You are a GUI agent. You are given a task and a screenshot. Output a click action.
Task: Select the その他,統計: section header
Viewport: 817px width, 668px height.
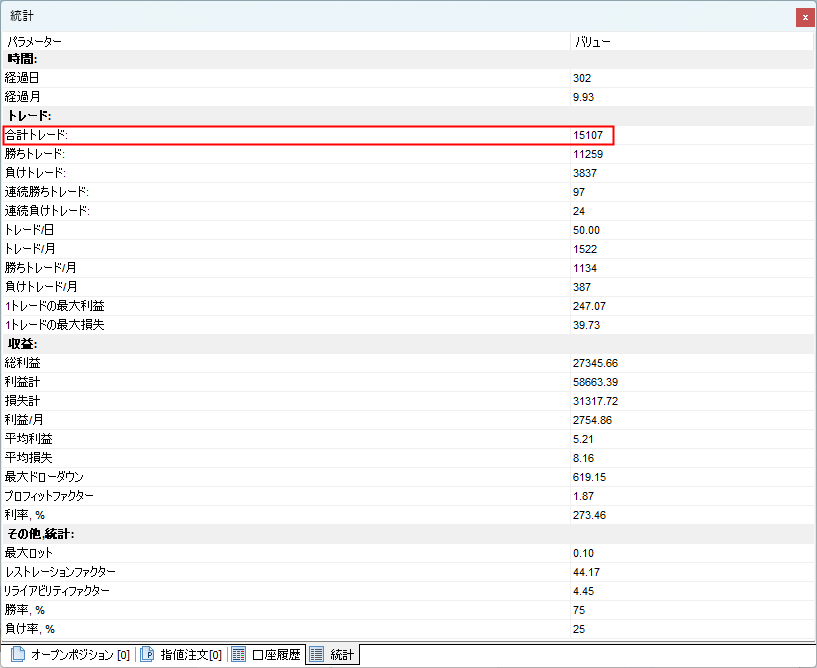click(408, 534)
